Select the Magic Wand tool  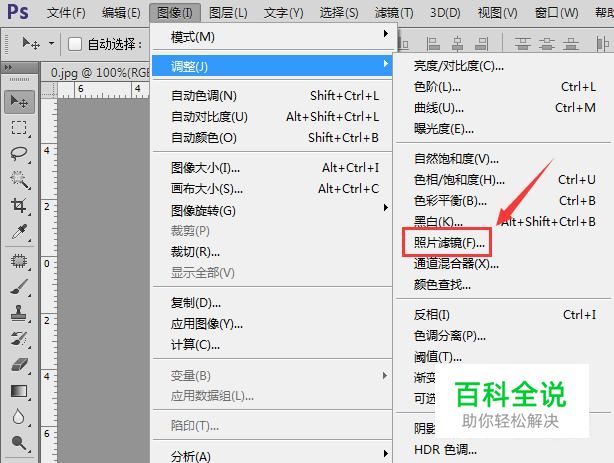[x=19, y=179]
